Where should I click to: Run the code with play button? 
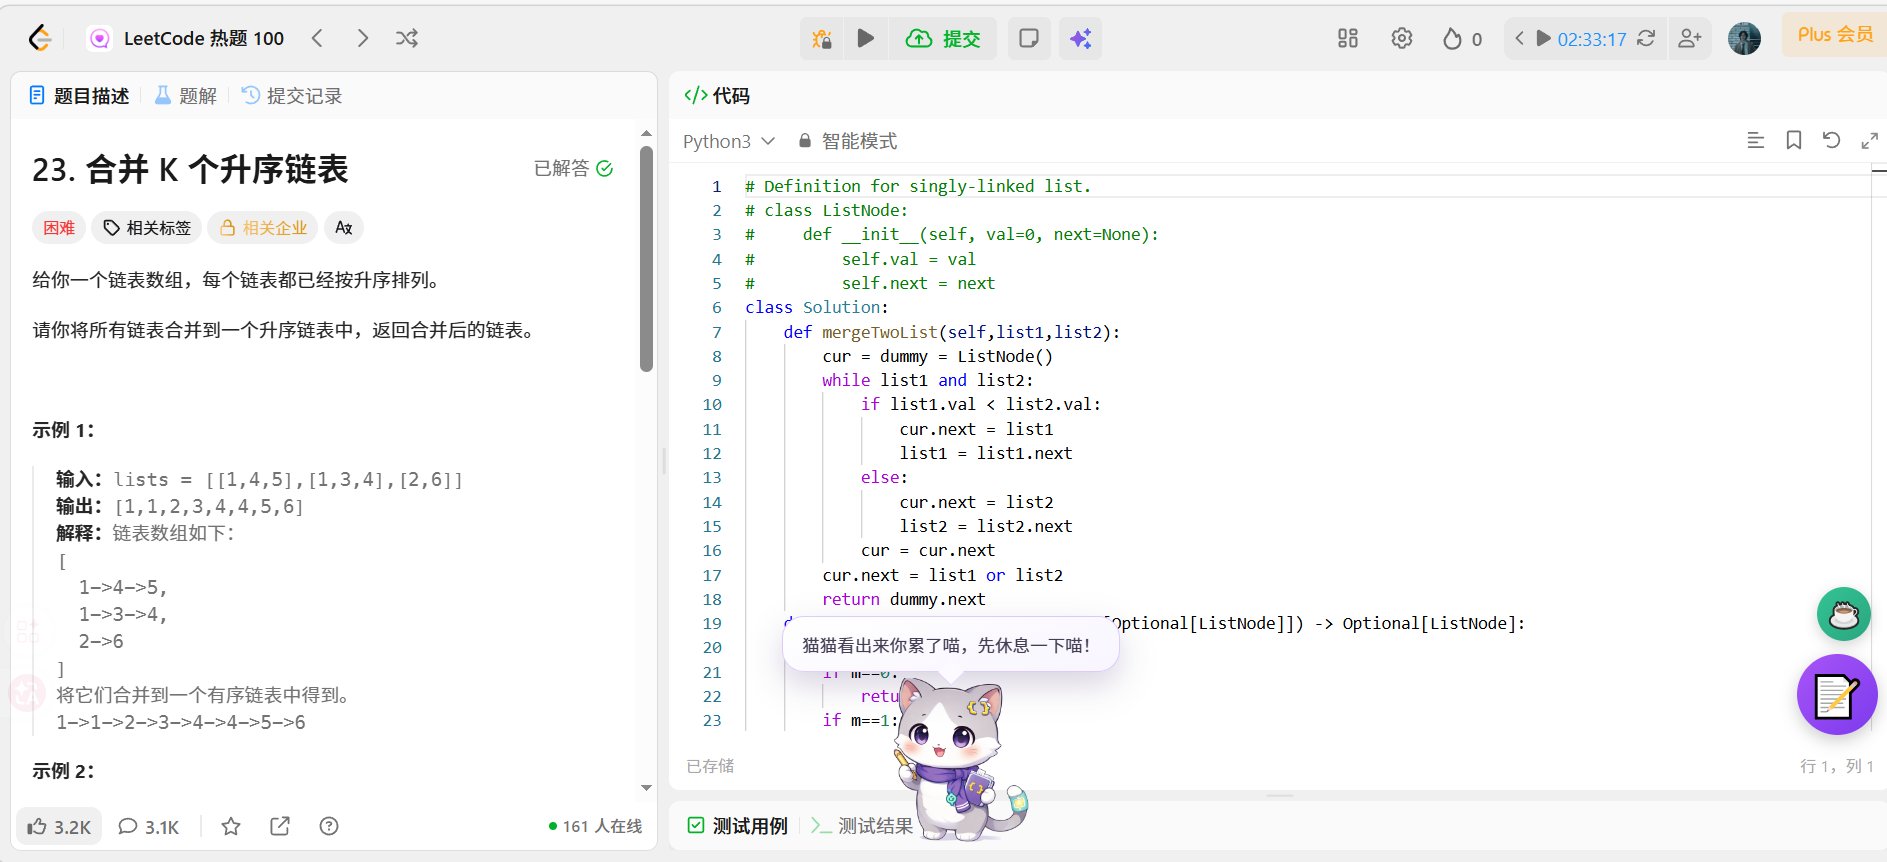[x=866, y=38]
